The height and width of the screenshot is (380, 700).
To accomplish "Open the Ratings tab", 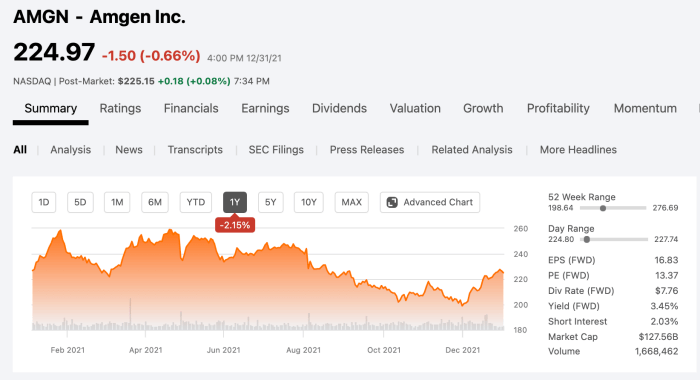I will (120, 109).
